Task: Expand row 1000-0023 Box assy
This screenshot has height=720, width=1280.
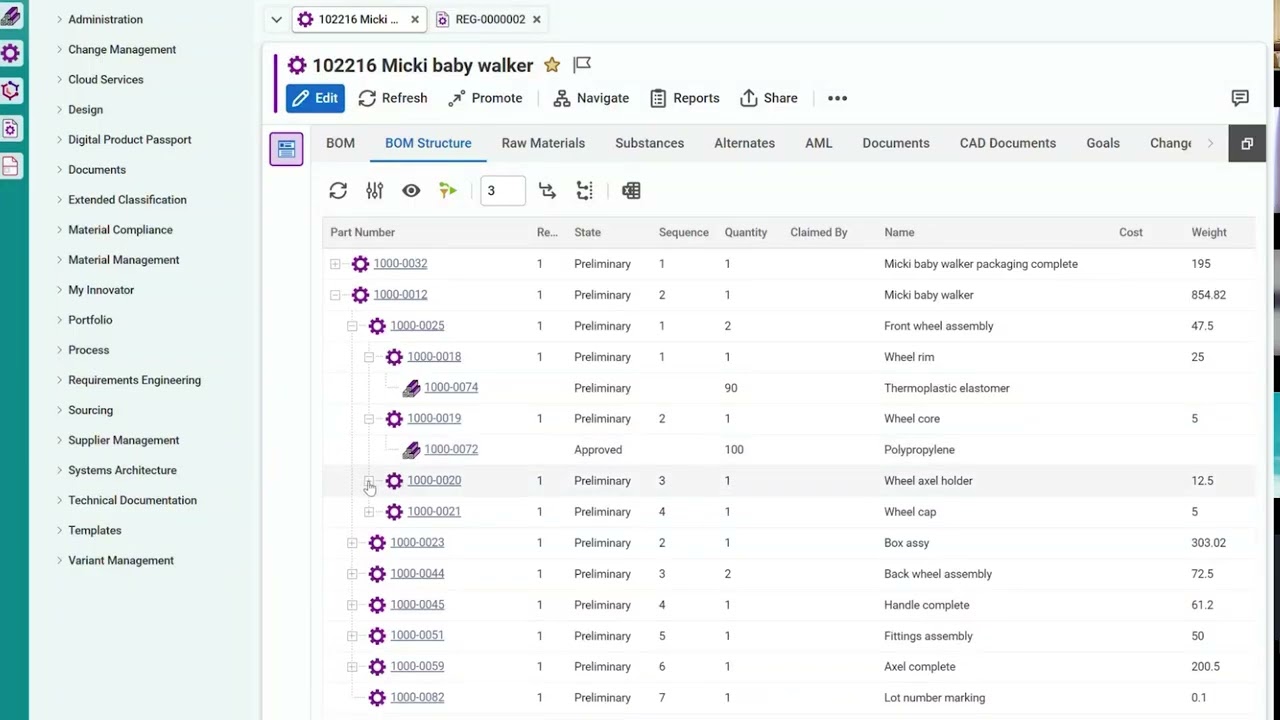Action: [x=352, y=543]
